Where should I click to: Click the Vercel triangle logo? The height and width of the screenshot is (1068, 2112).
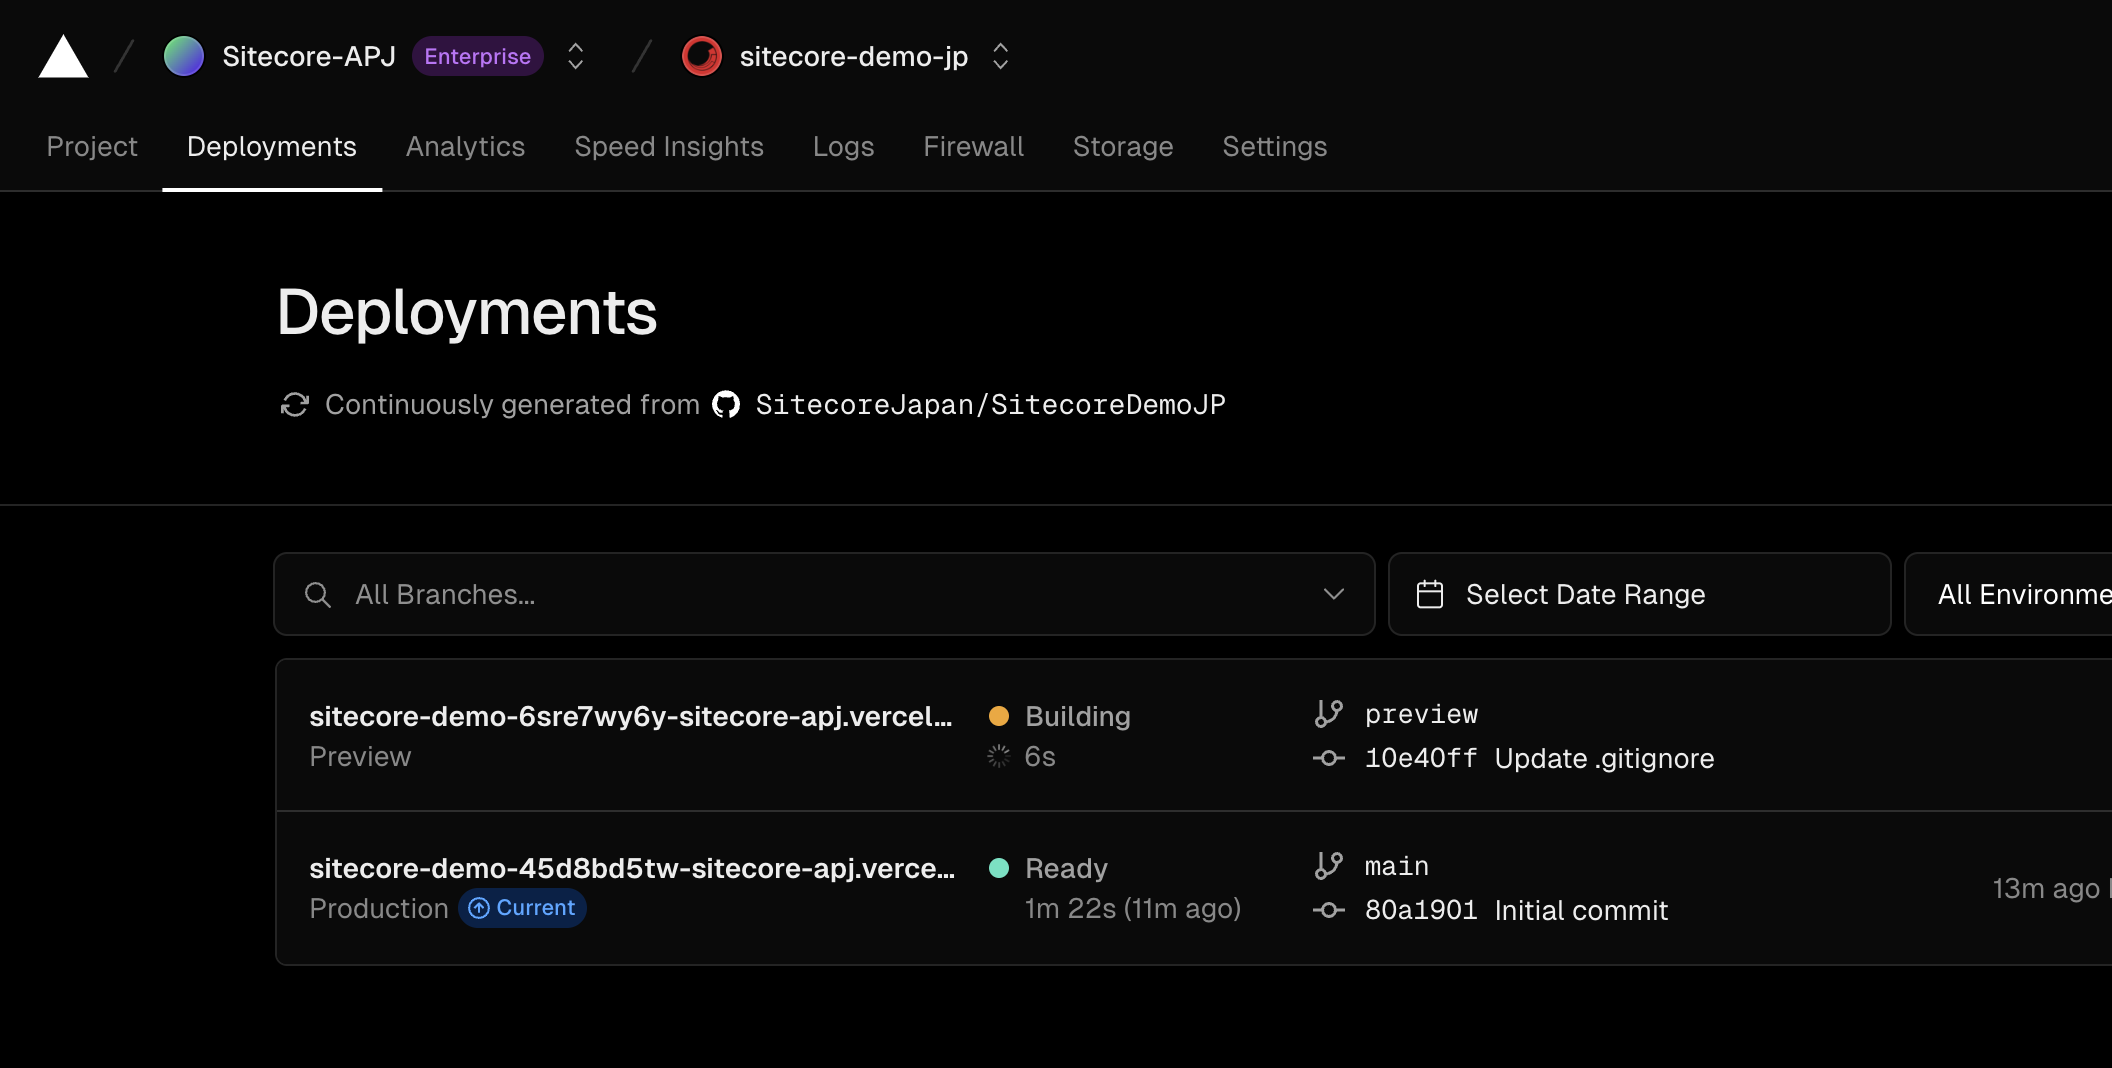click(63, 56)
